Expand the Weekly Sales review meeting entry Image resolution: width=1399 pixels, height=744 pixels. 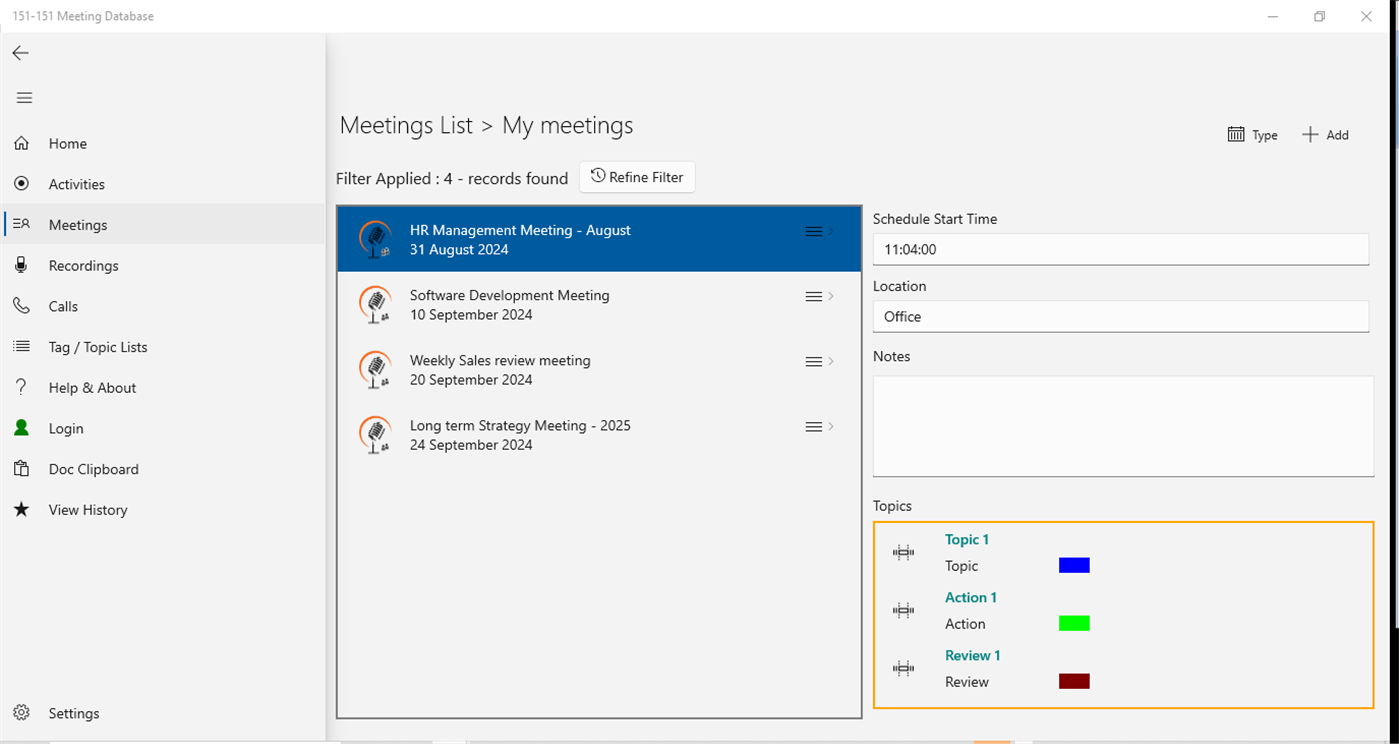[x=829, y=361]
